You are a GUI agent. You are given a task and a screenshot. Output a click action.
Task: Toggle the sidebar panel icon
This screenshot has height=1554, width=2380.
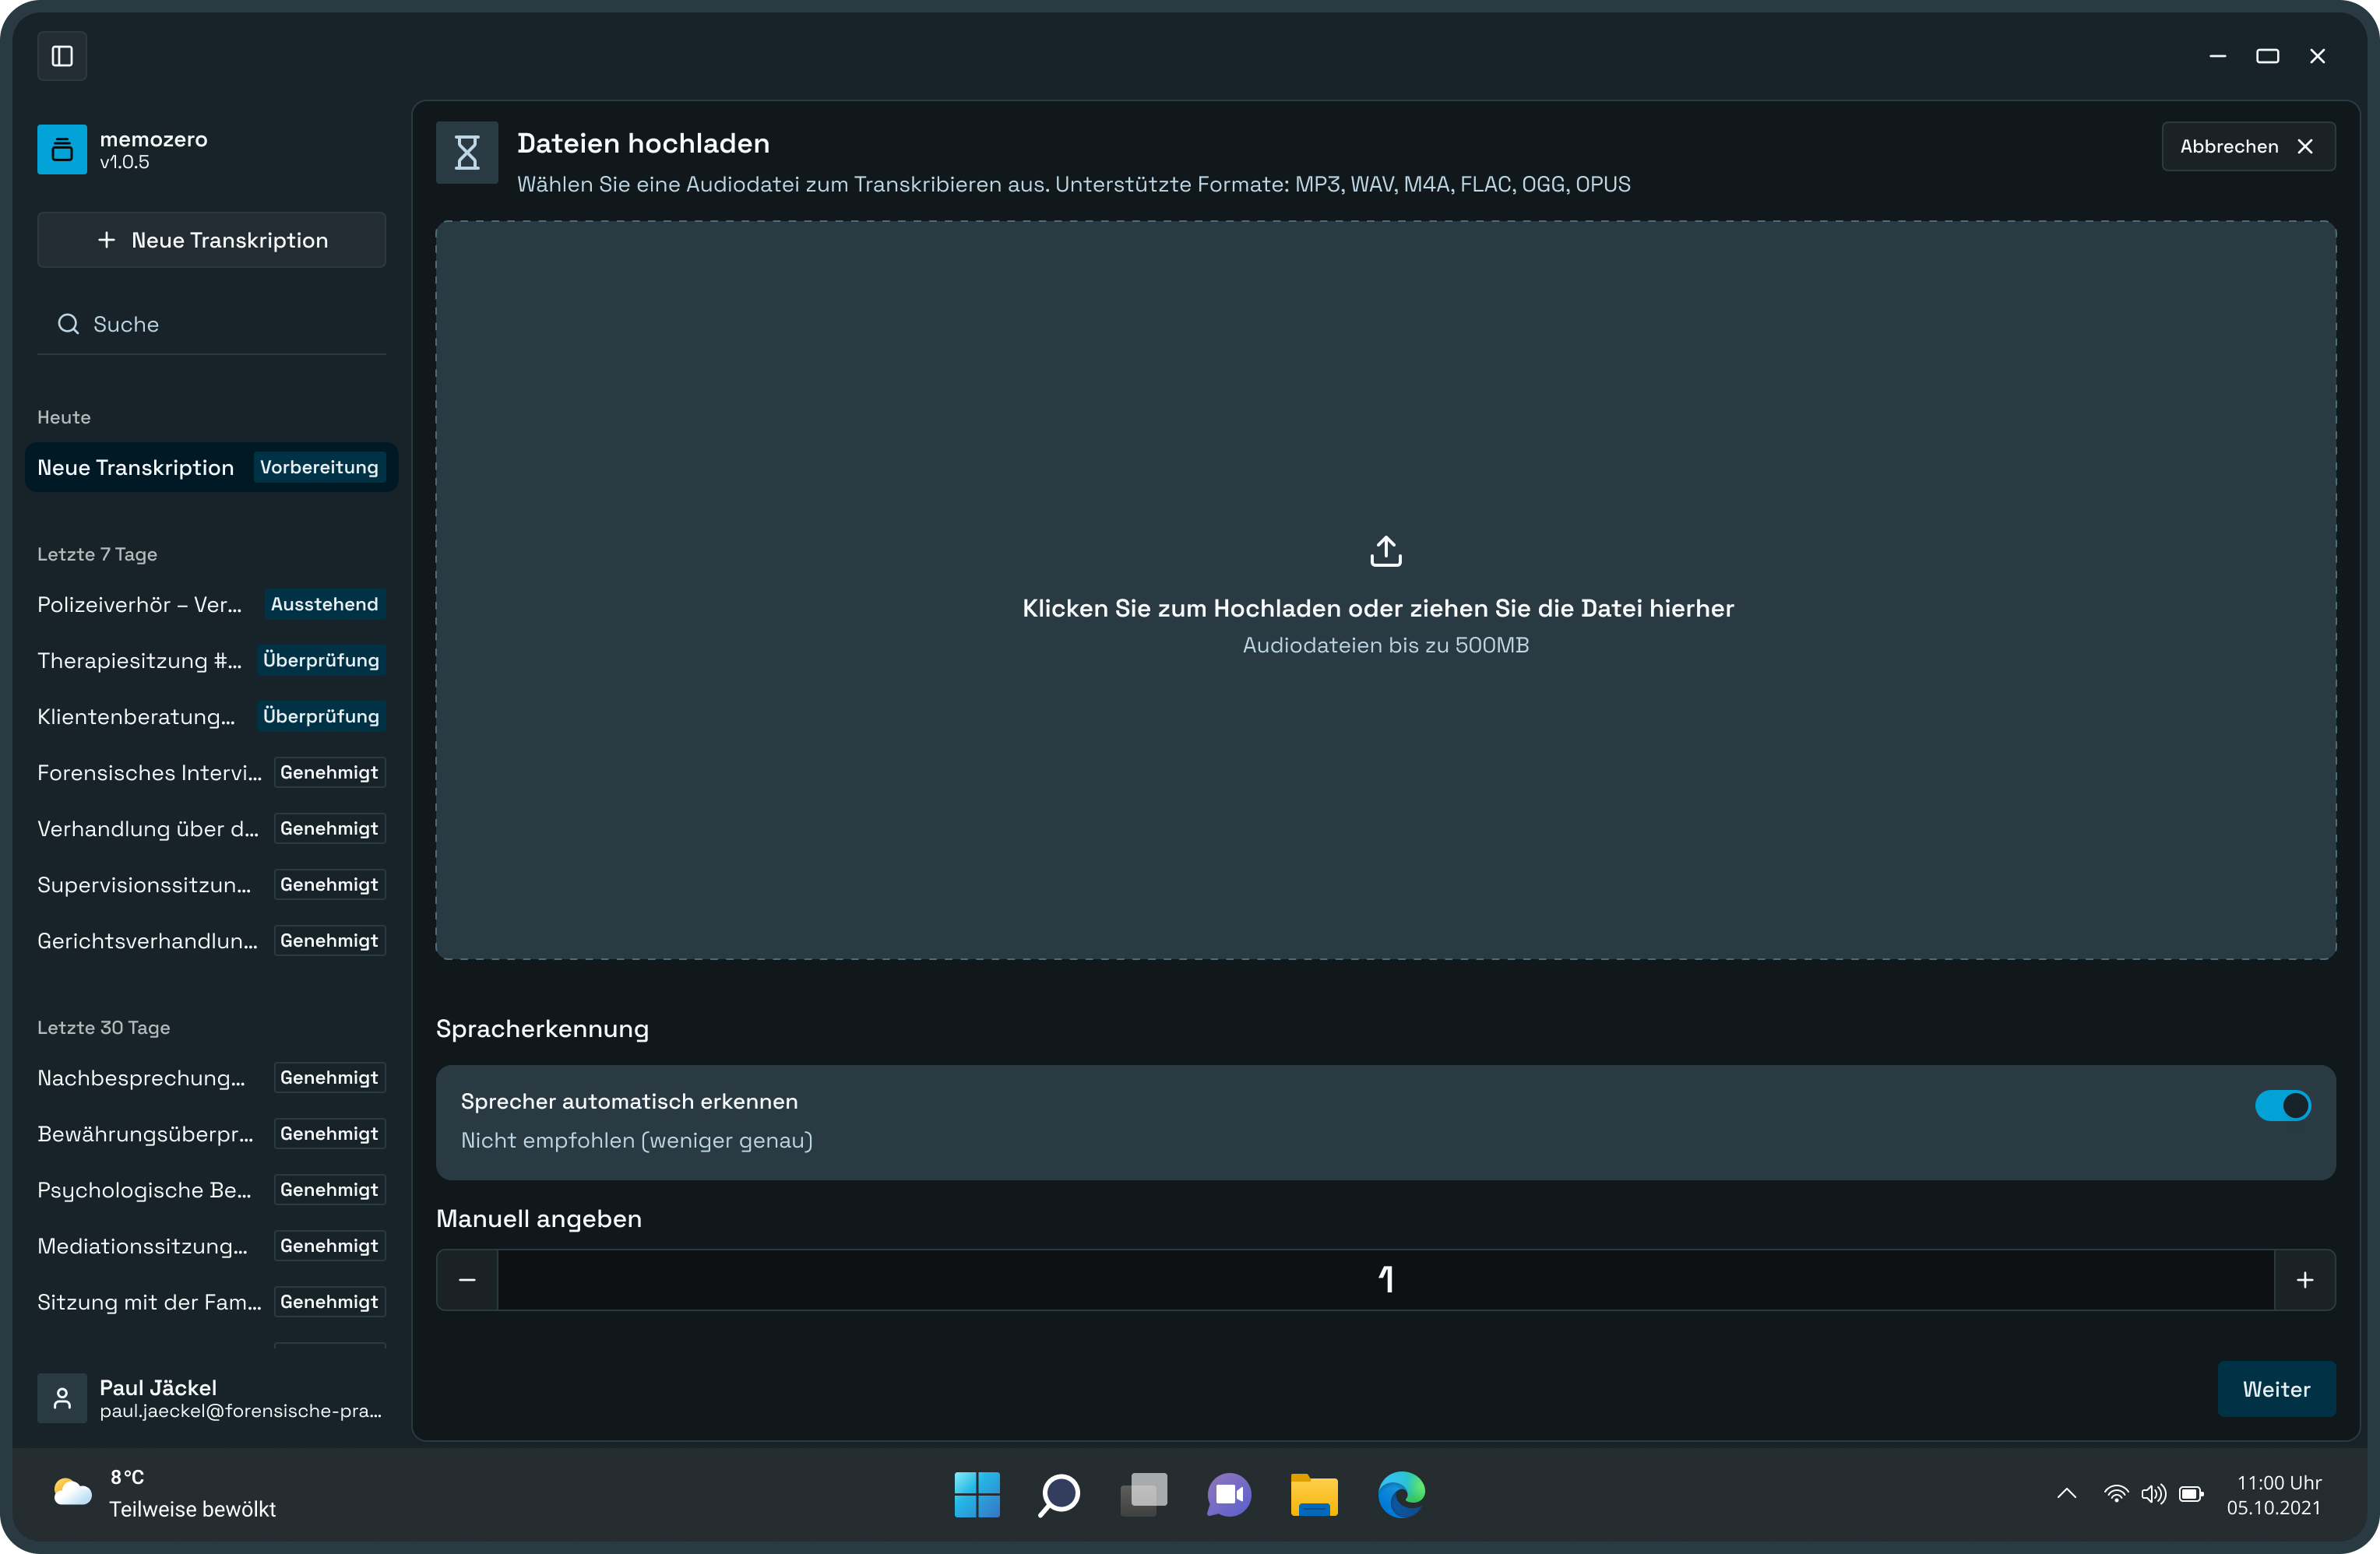pos(62,56)
